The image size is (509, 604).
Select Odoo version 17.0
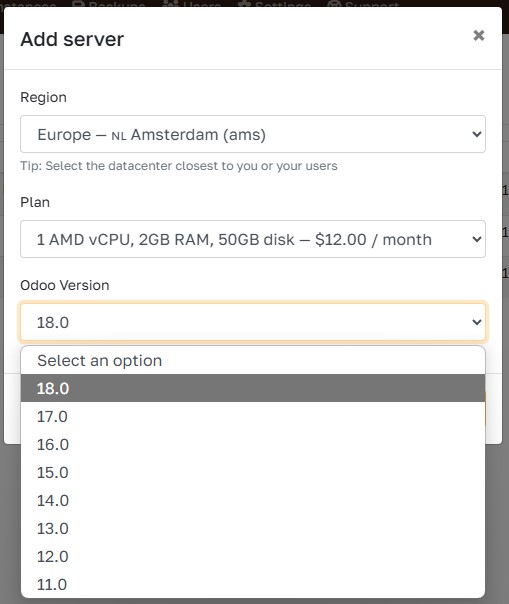[253, 416]
